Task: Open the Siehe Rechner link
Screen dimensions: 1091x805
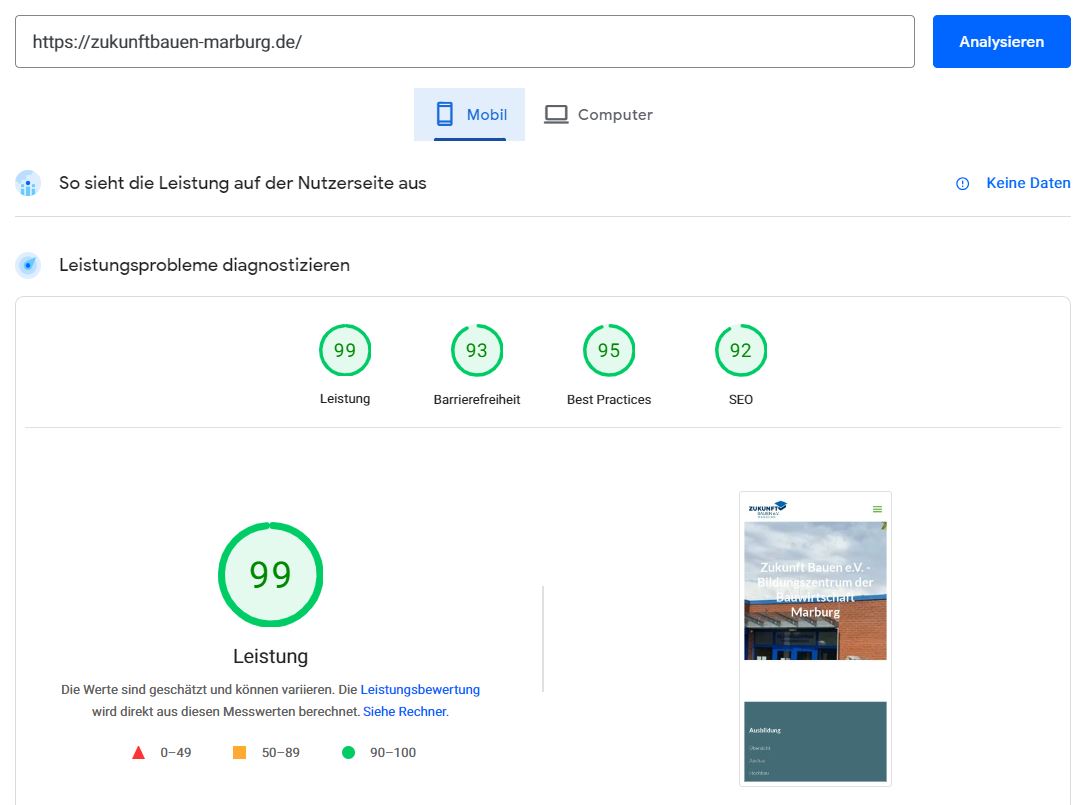Action: click(x=404, y=712)
